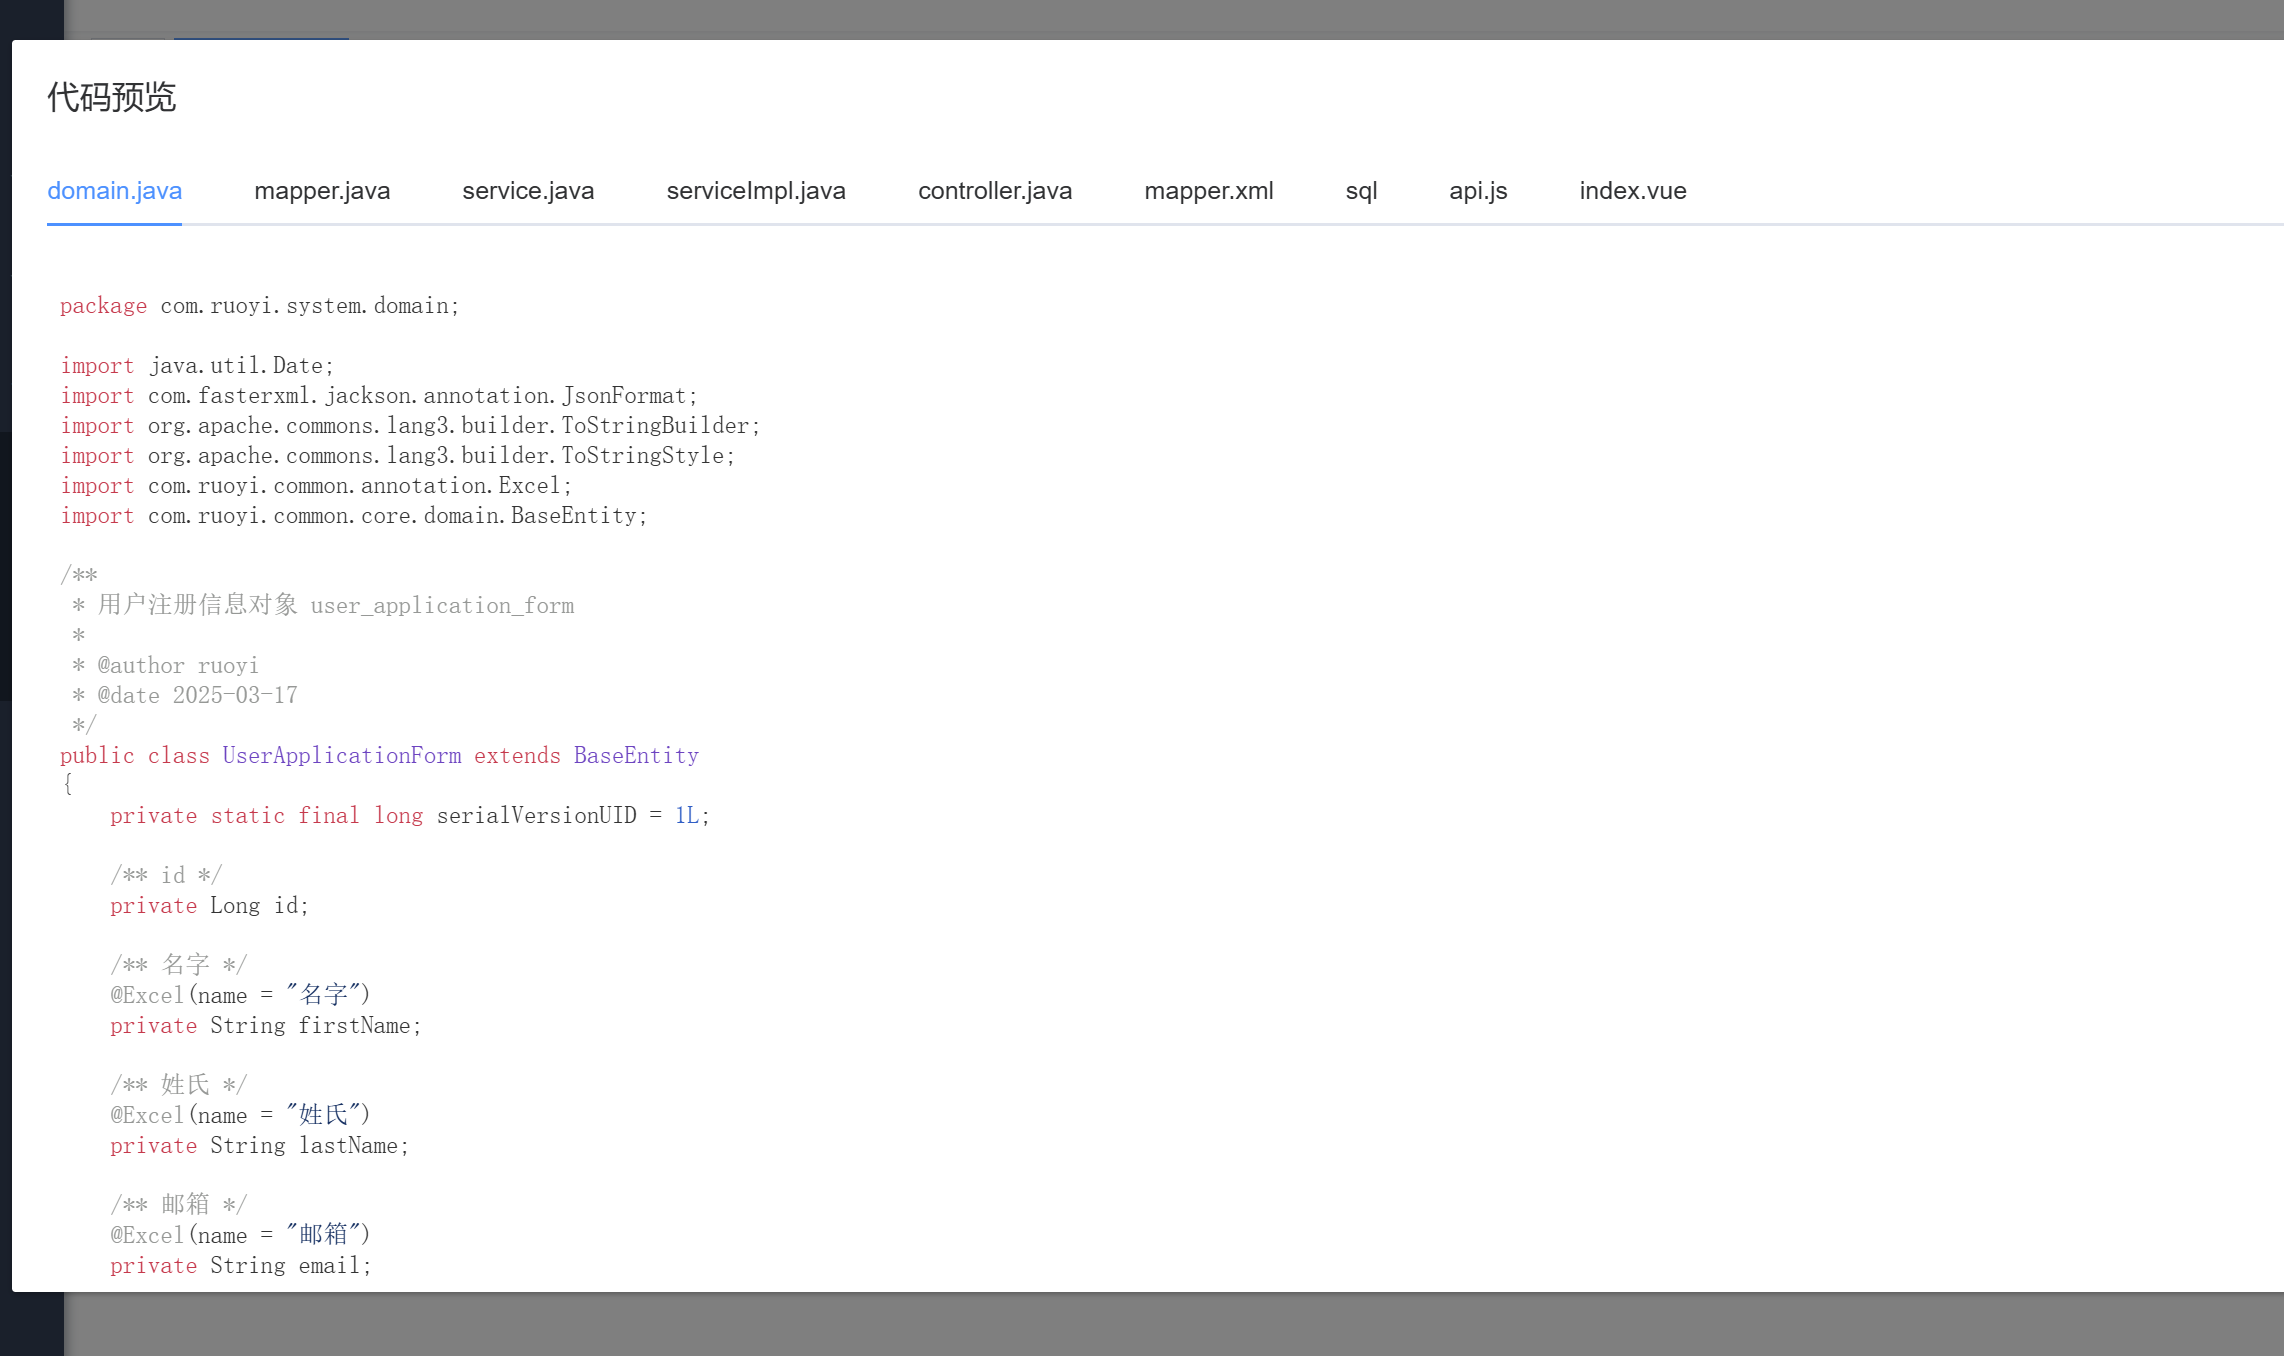2284x1356 pixels.
Task: Click the 代码预览 dialog title
Action: pos(112,98)
